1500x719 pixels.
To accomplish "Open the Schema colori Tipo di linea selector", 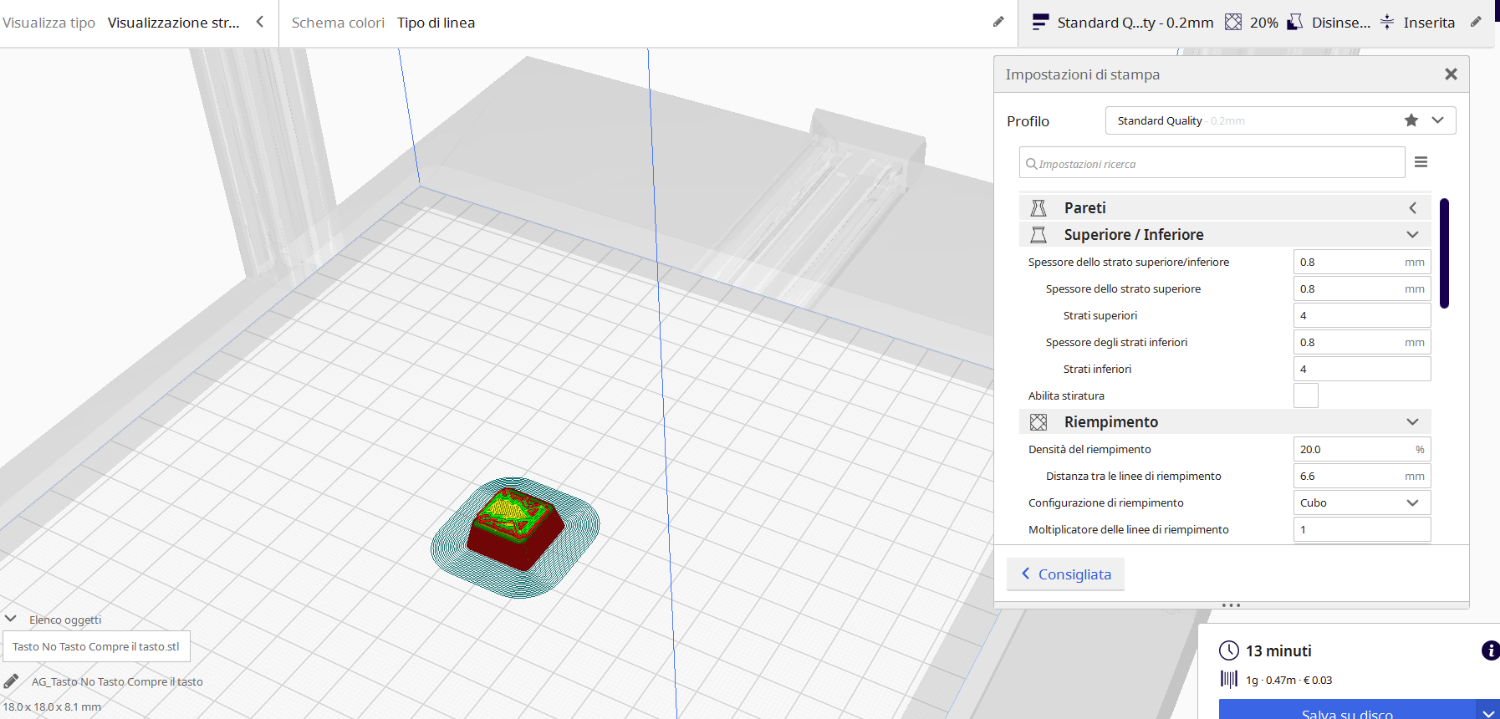I will 436,22.
